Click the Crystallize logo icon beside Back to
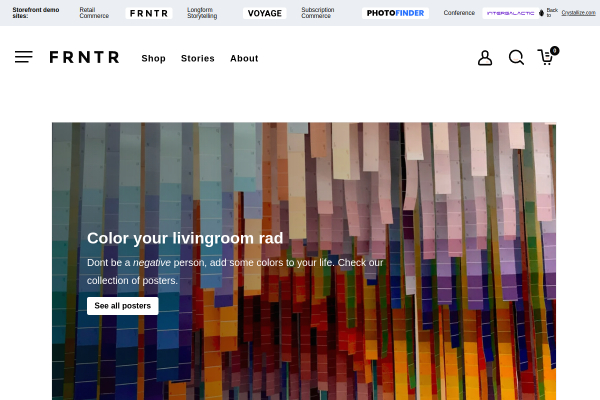600x400 pixels. tap(541, 13)
